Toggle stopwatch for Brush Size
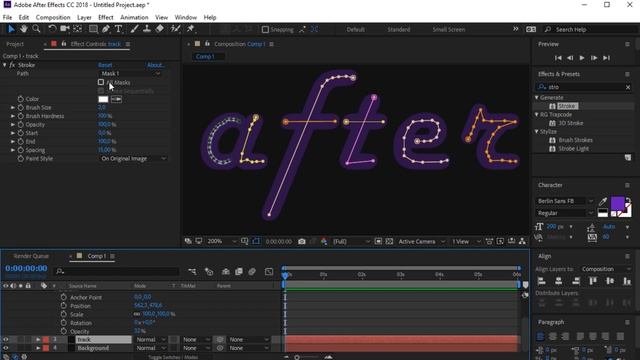Image resolution: width=640 pixels, height=360 pixels. [x=20, y=107]
